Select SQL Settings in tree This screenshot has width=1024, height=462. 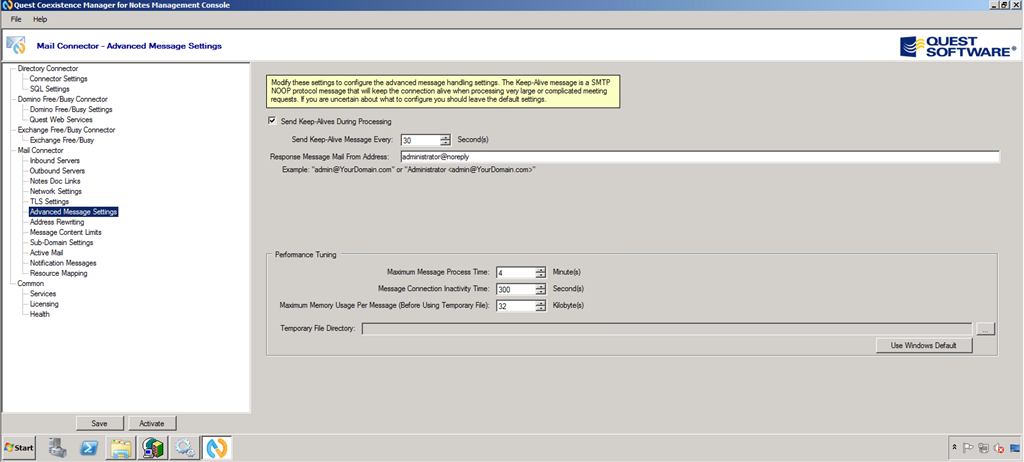[50, 89]
